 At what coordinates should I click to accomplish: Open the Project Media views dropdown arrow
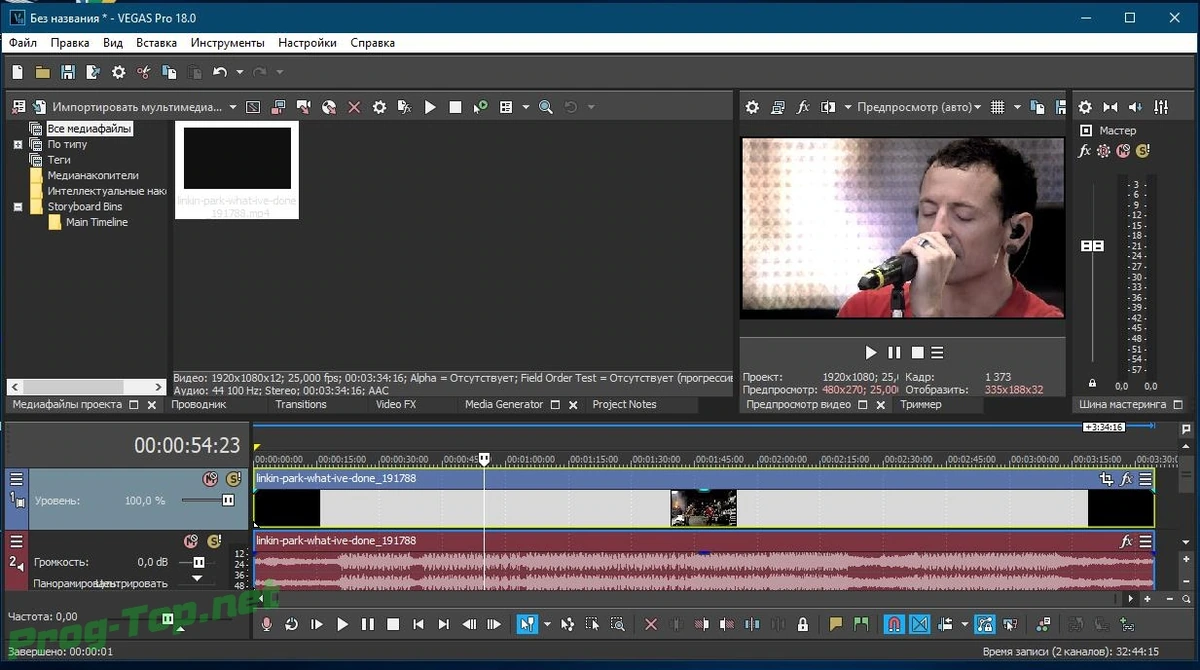525,107
